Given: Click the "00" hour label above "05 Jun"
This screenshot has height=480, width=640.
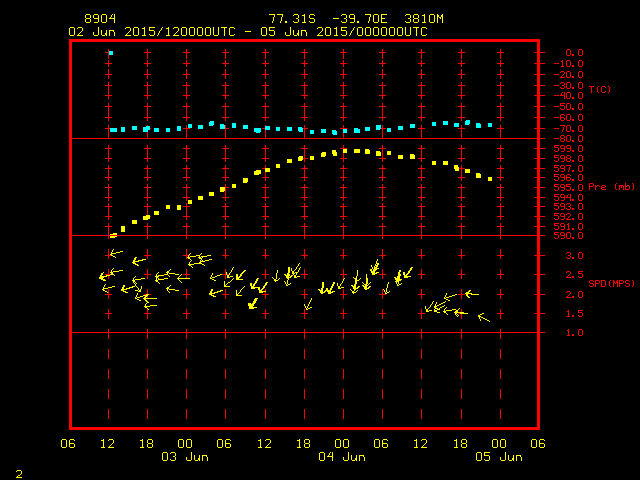Looking at the screenshot, I should click(x=499, y=444).
